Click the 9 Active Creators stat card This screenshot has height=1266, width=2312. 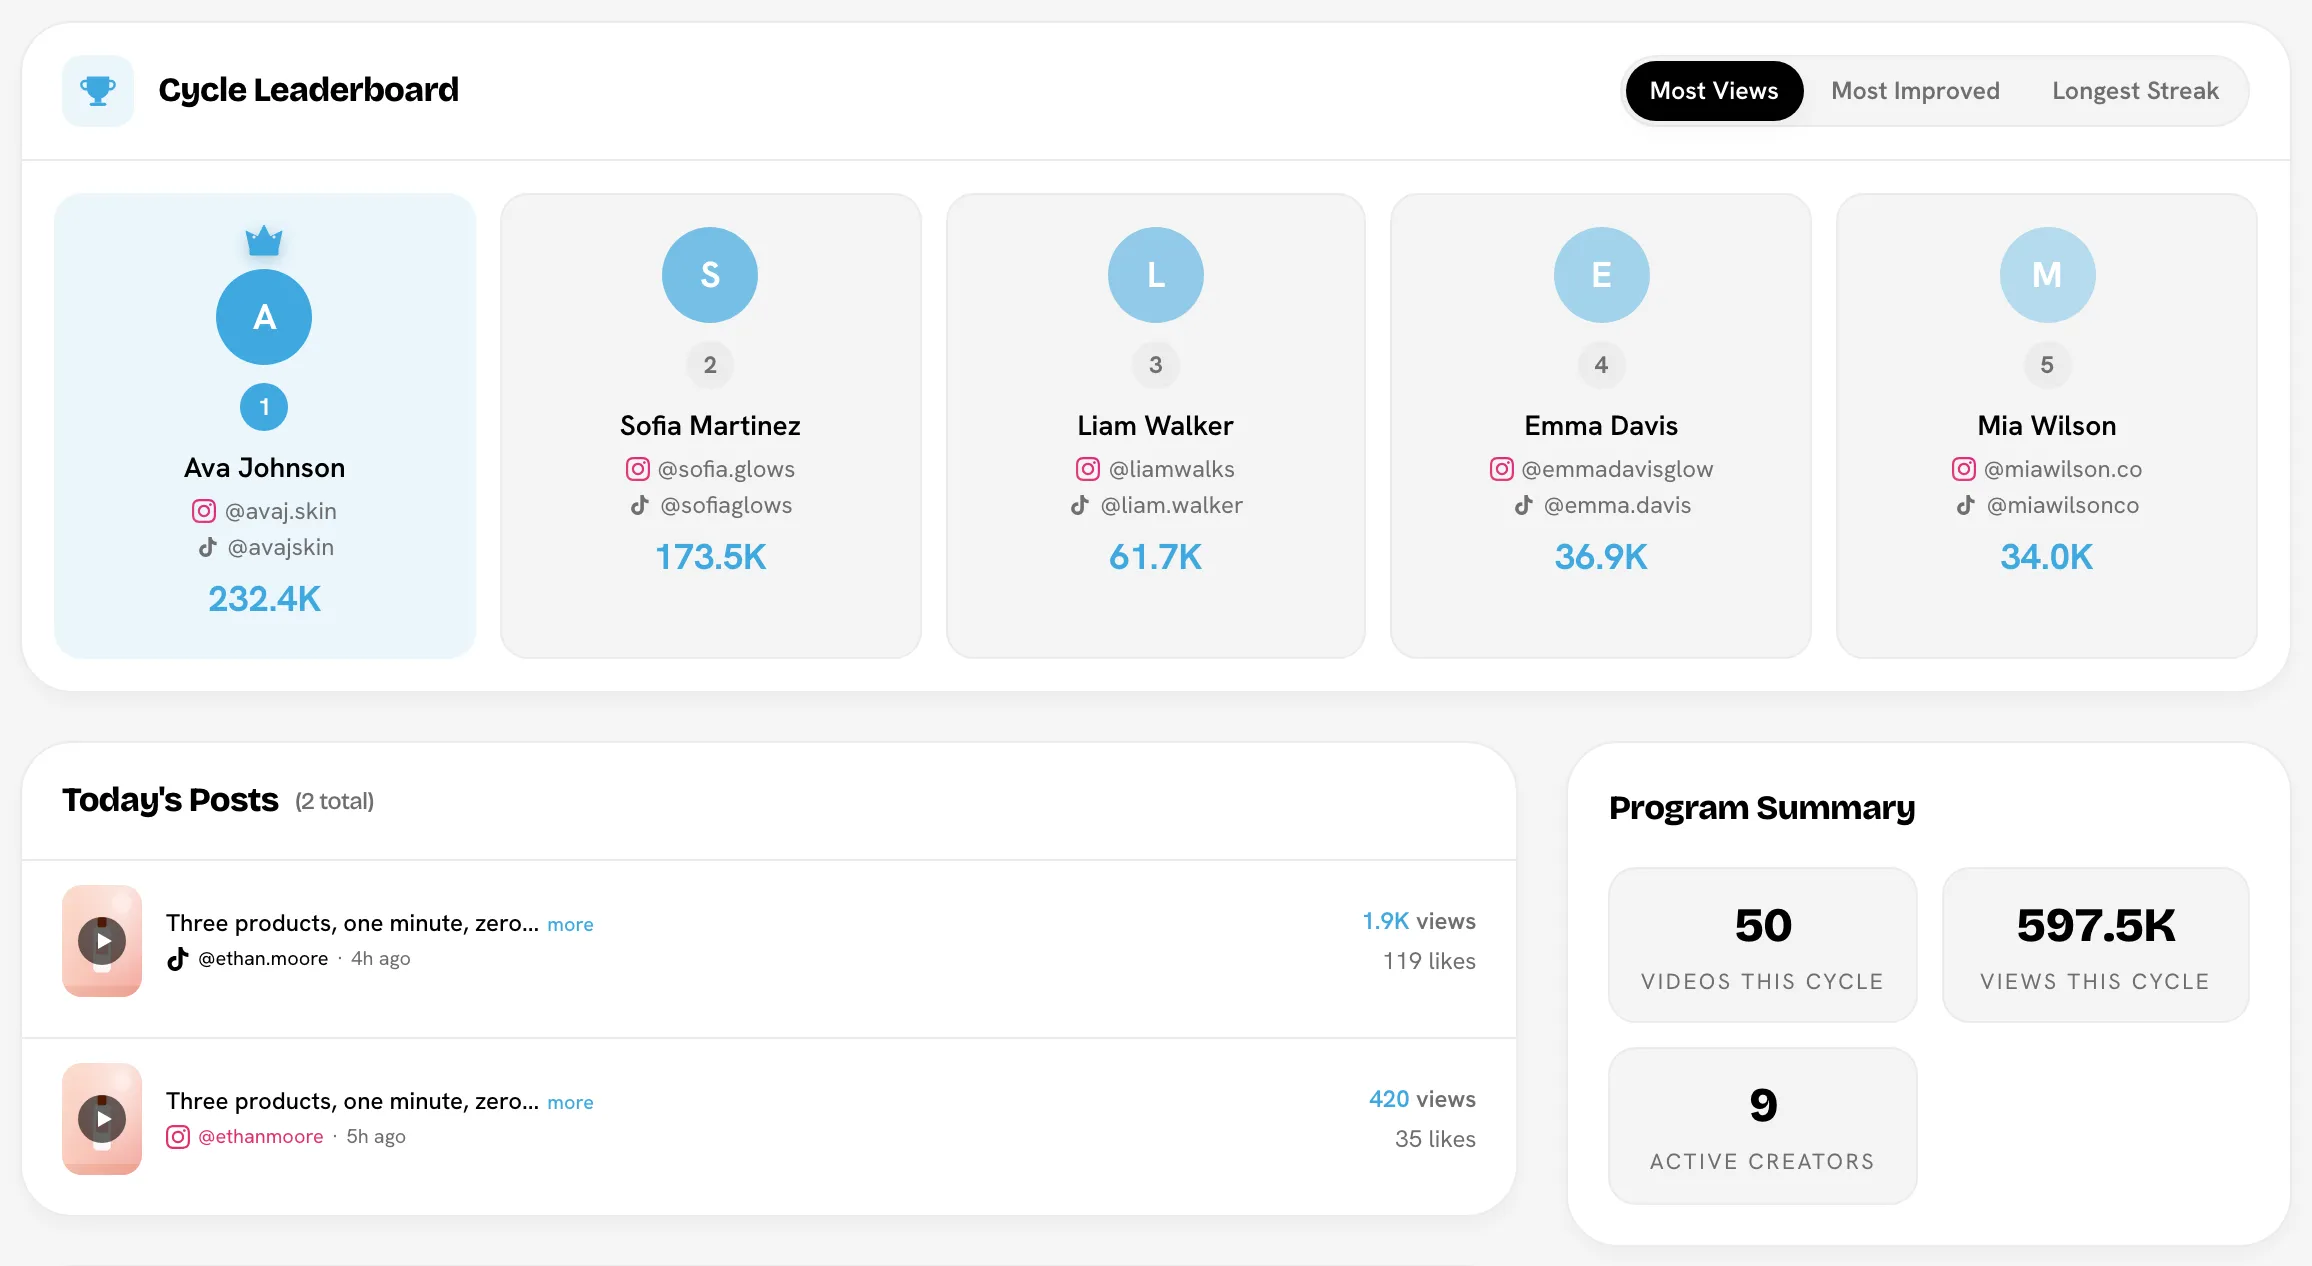(1762, 1125)
